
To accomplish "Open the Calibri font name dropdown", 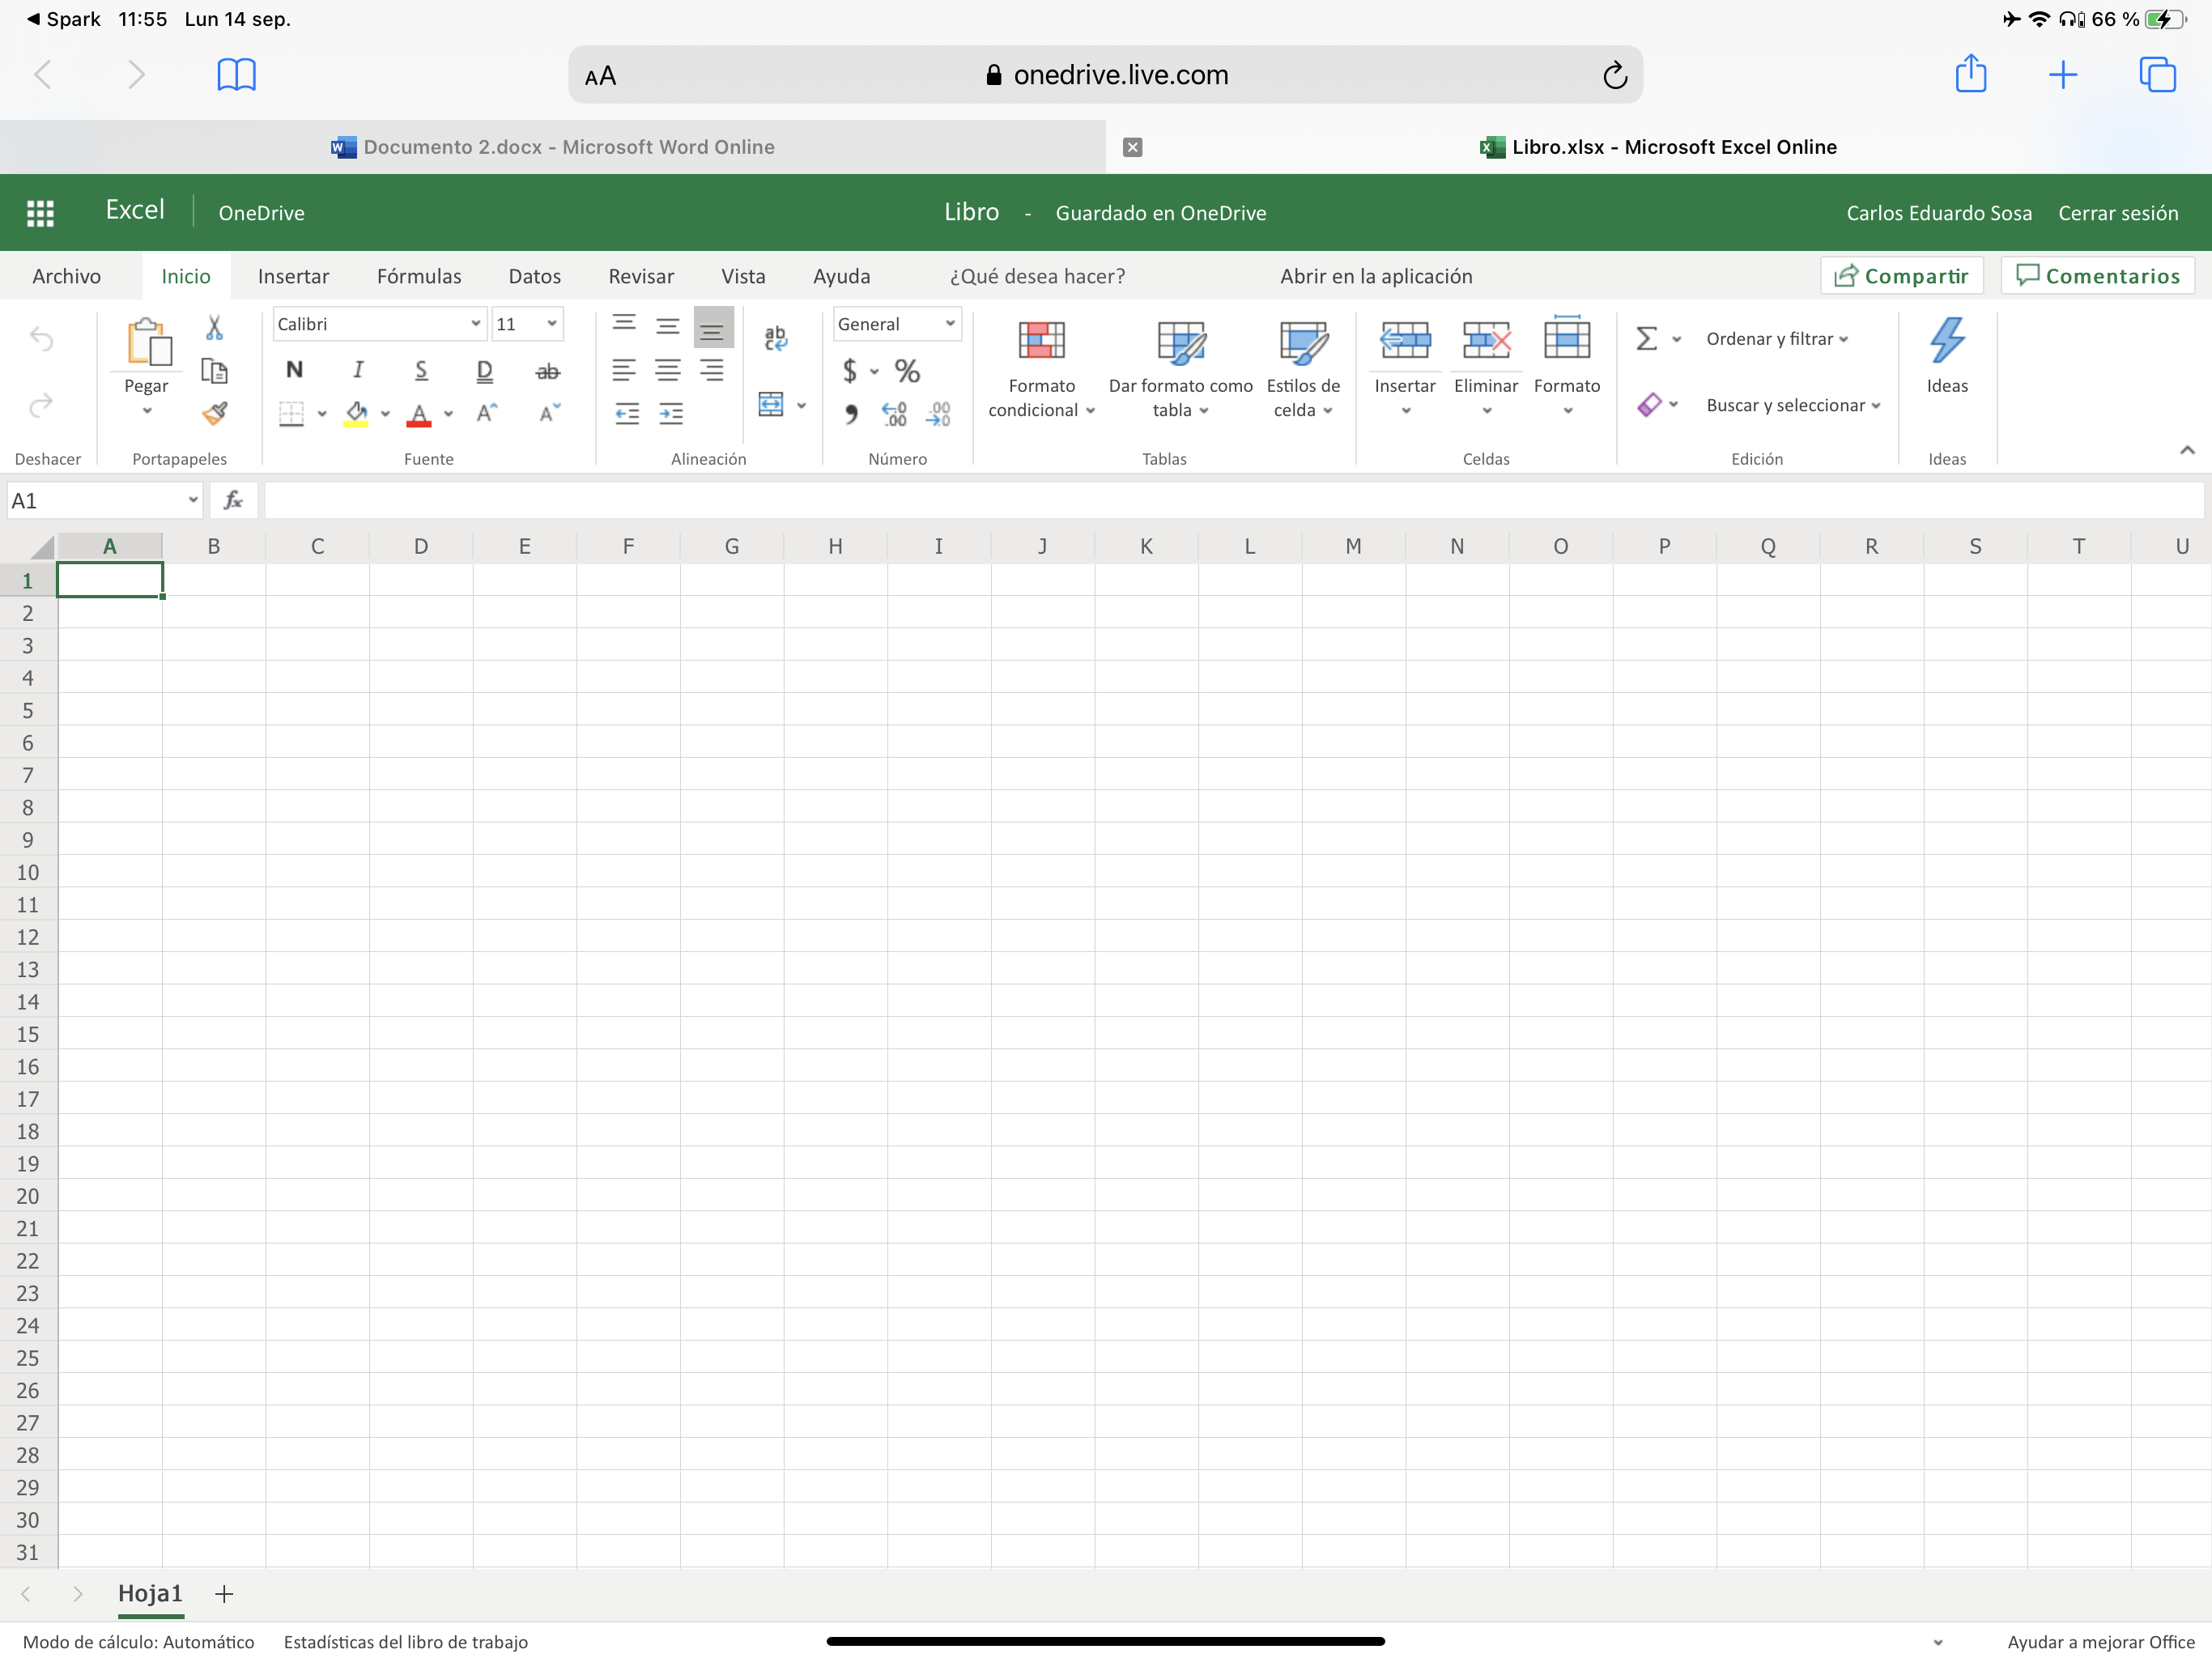I will tap(475, 324).
